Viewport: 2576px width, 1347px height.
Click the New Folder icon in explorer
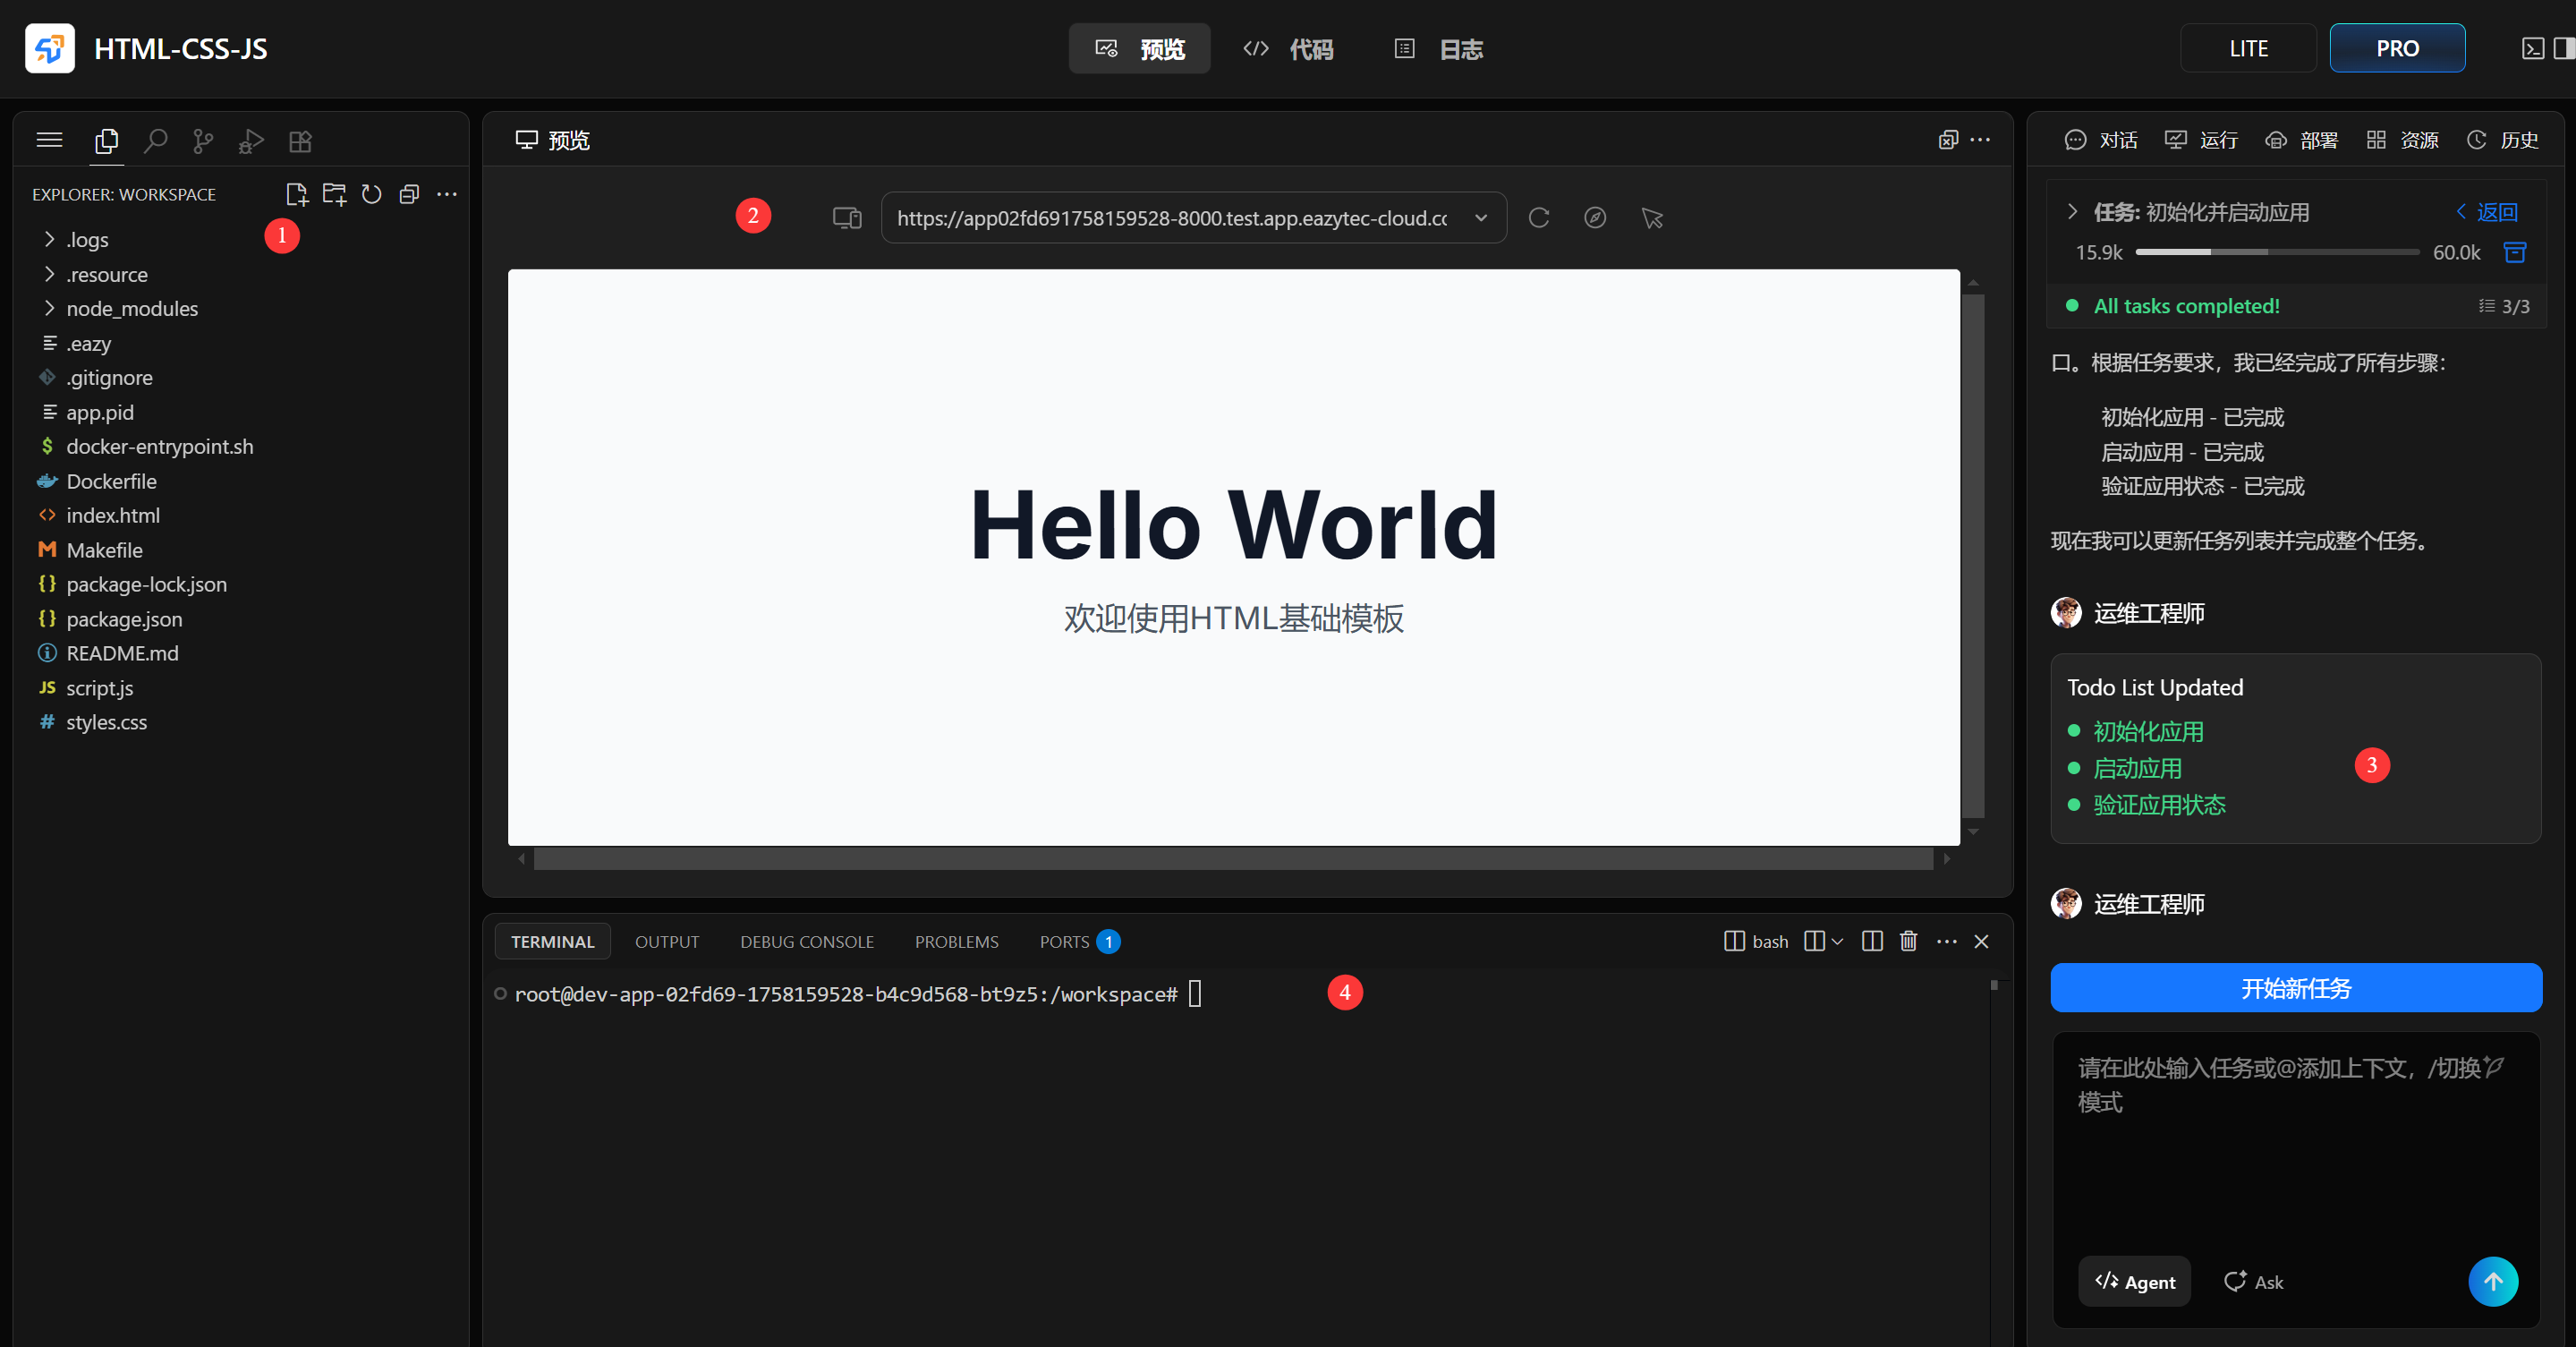[x=334, y=194]
